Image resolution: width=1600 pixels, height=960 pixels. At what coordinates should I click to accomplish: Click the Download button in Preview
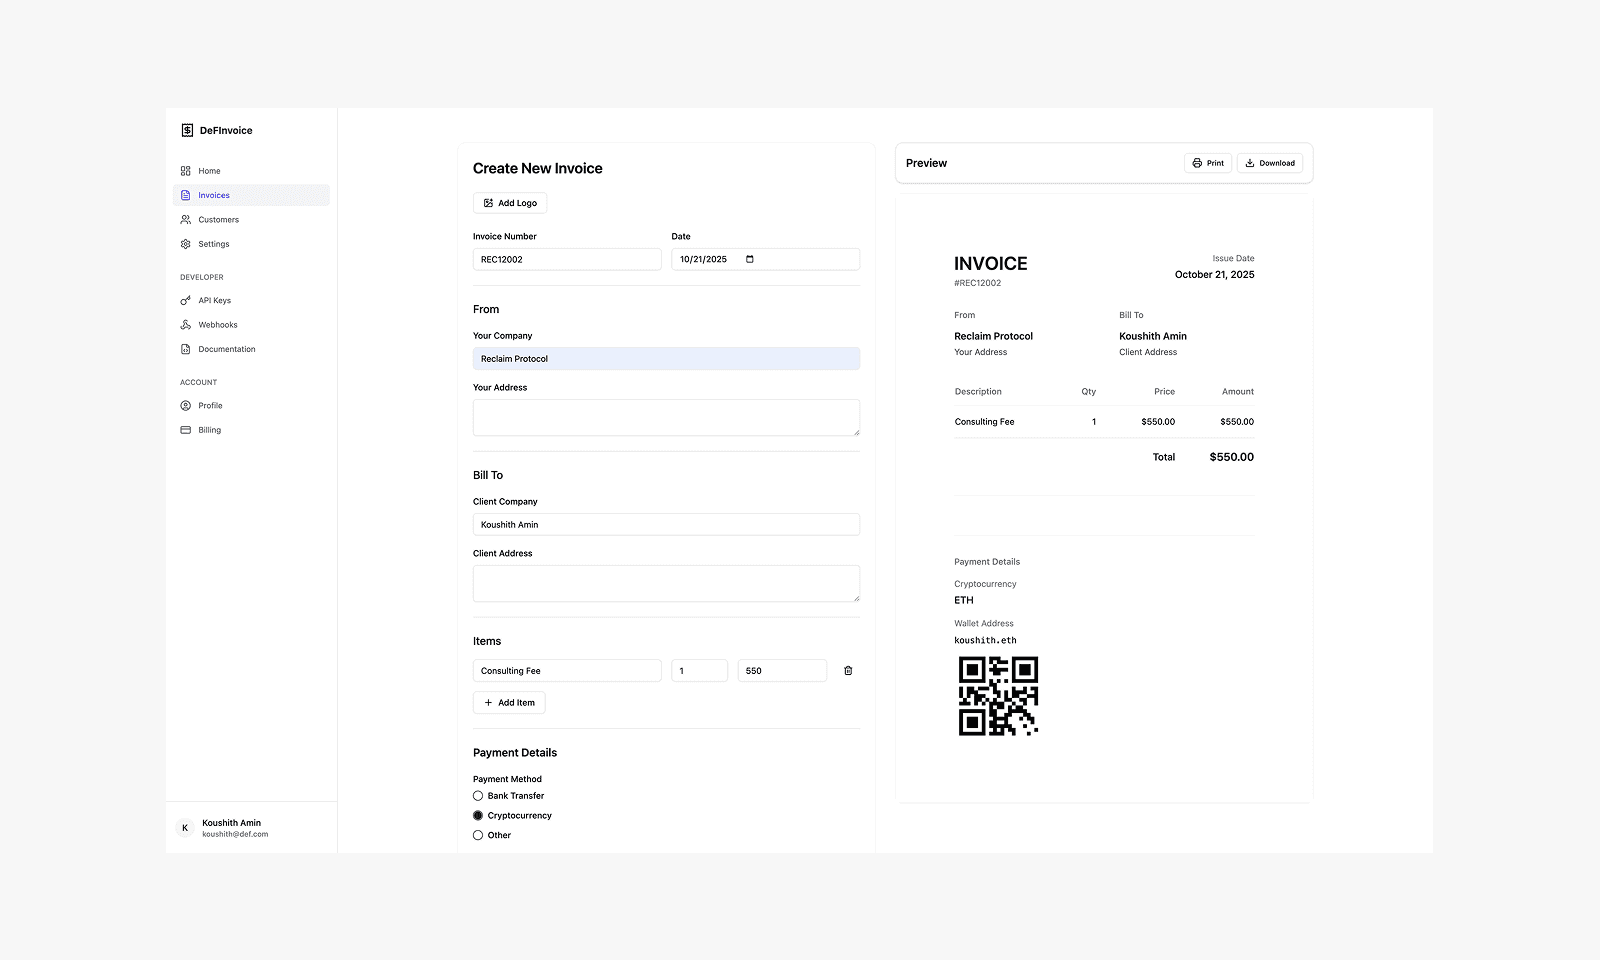[x=1269, y=162]
